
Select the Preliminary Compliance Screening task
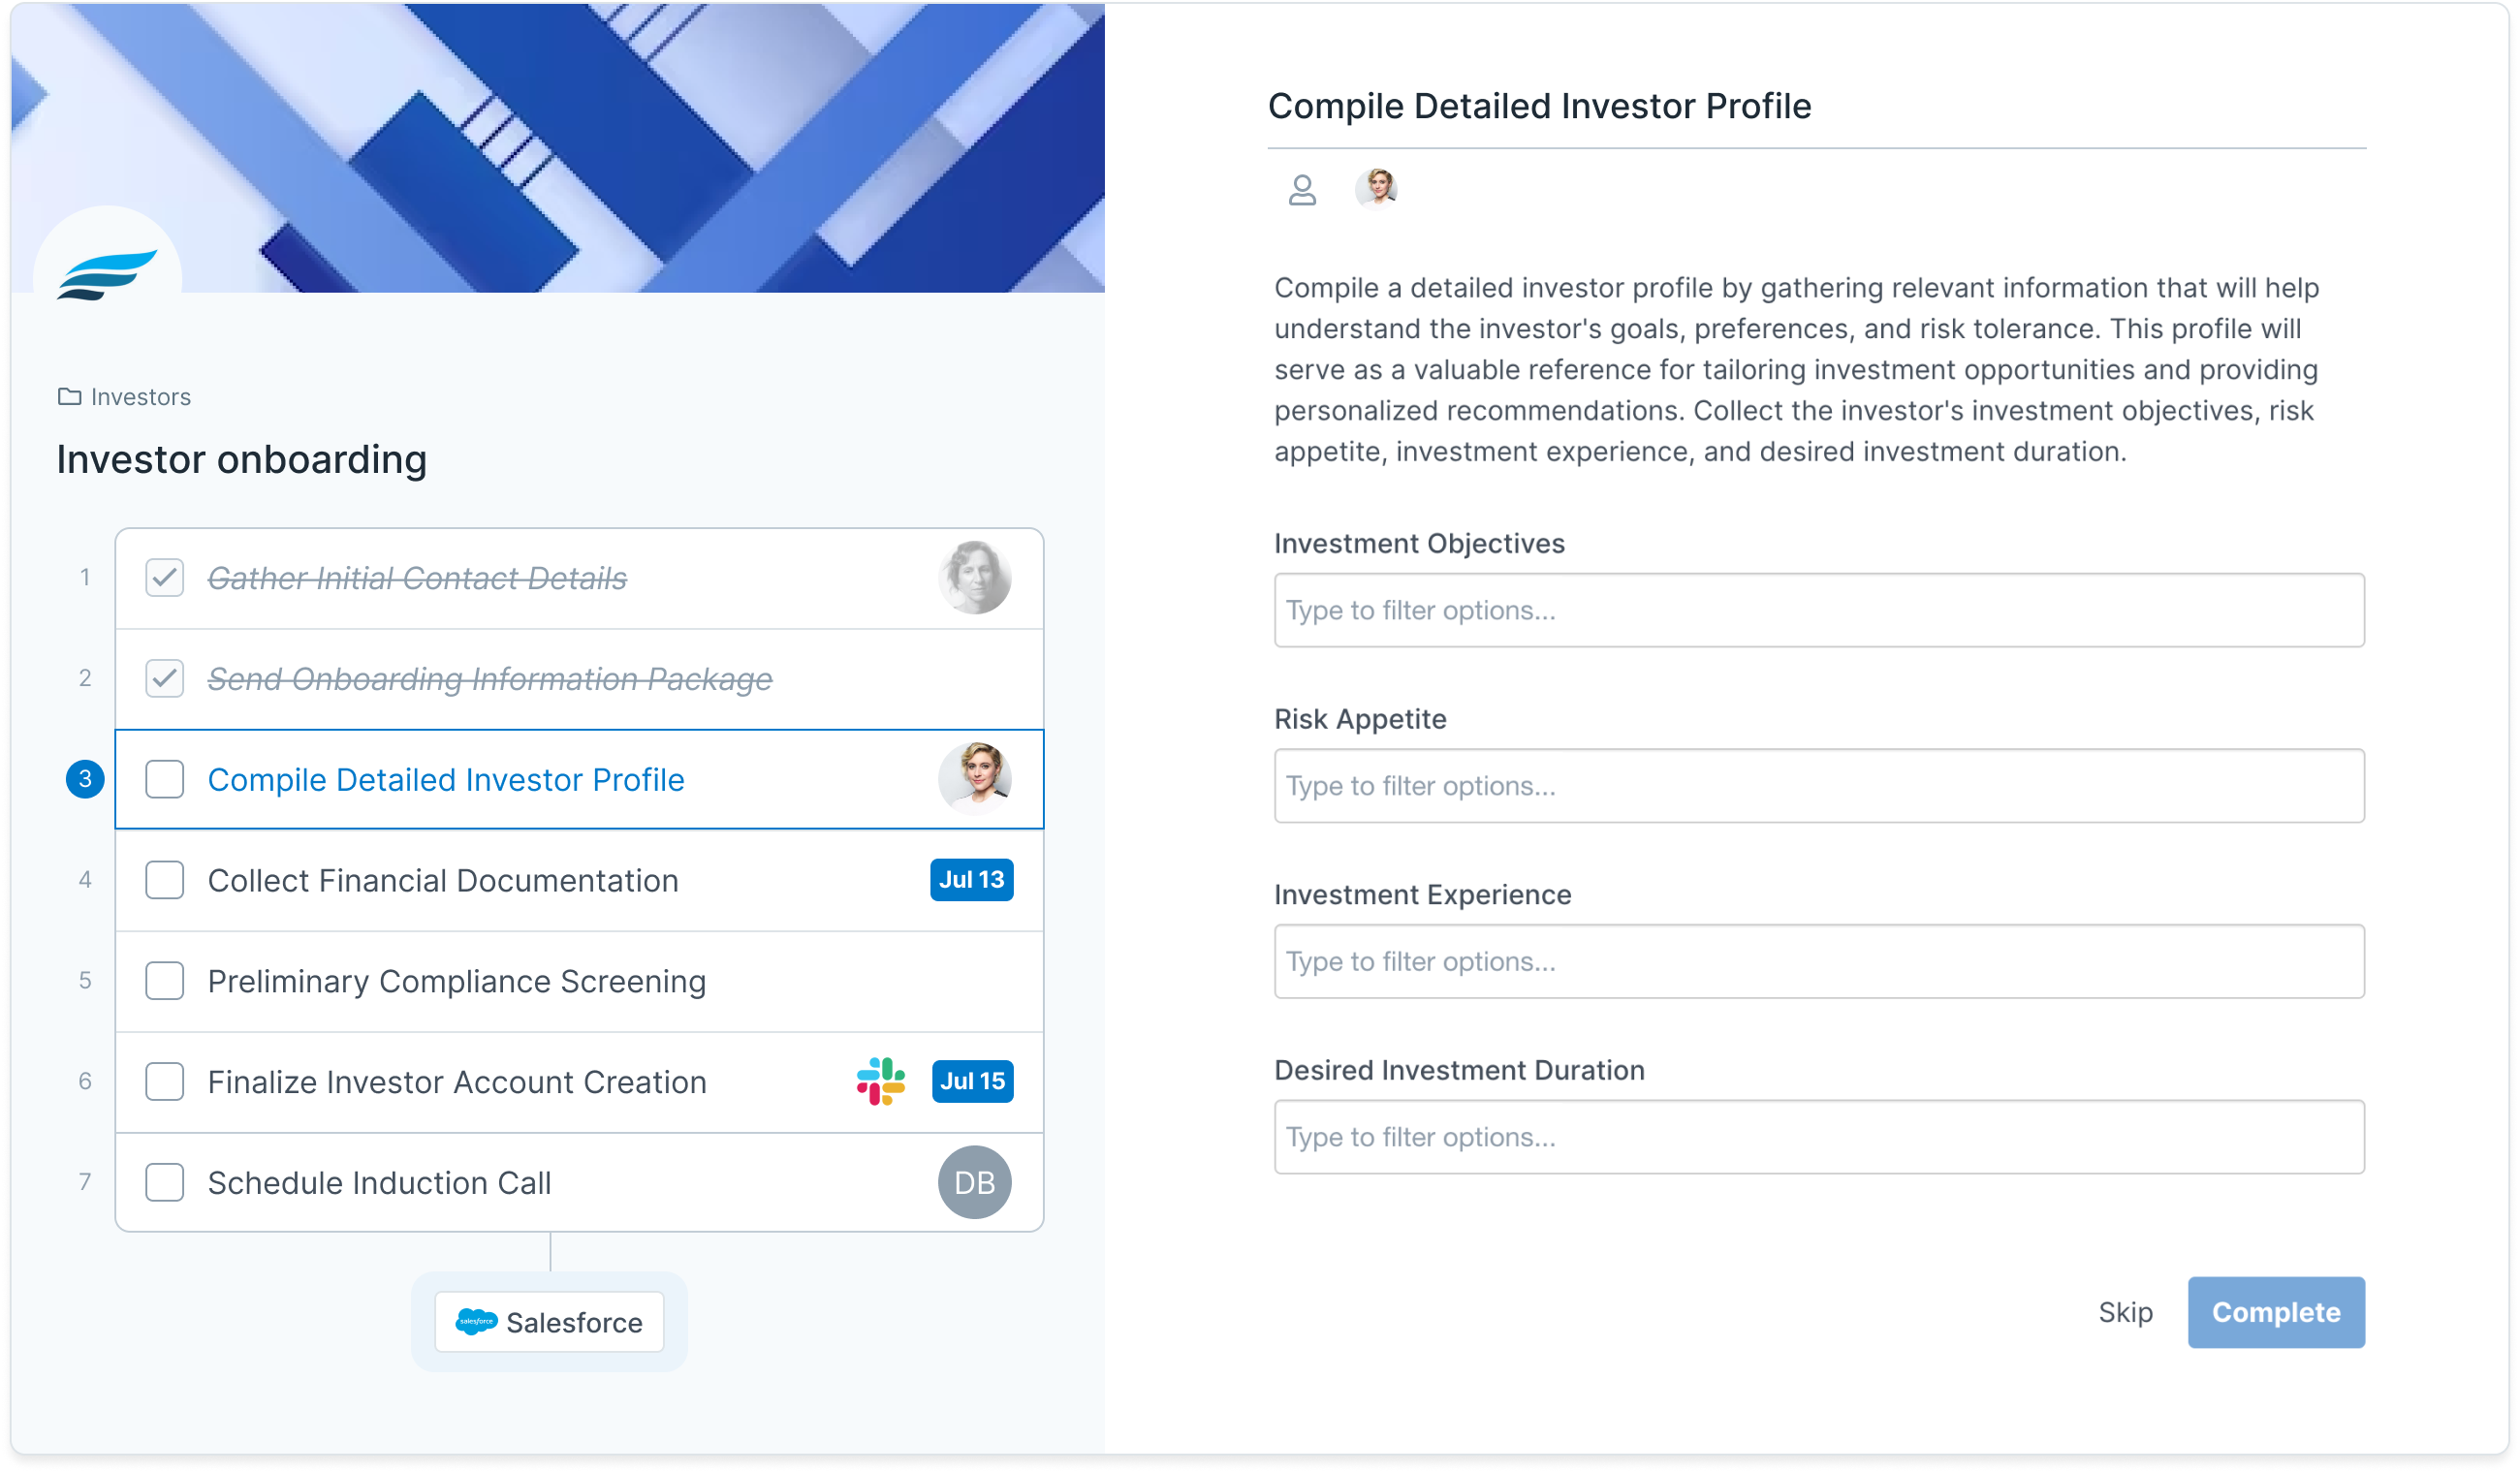[579, 981]
